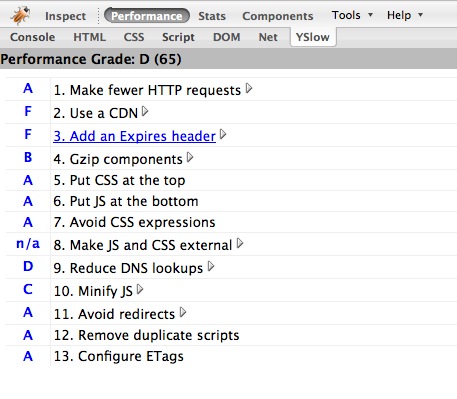Expand the Make JS and CSS external triangle
The height and width of the screenshot is (399, 457).
[240, 244]
